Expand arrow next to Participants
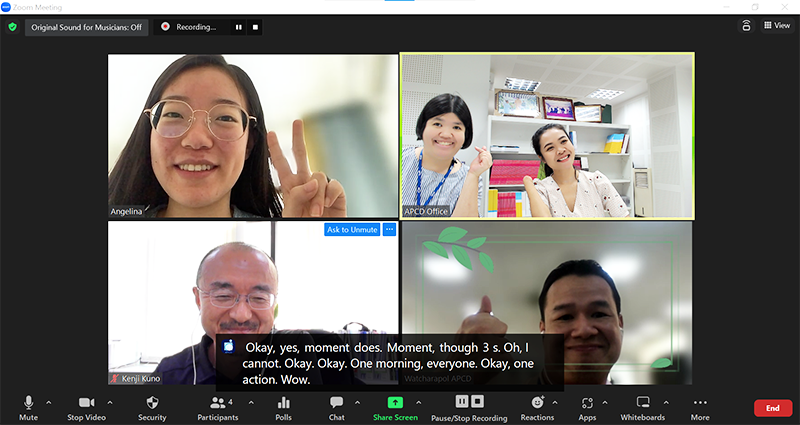 click(x=251, y=403)
